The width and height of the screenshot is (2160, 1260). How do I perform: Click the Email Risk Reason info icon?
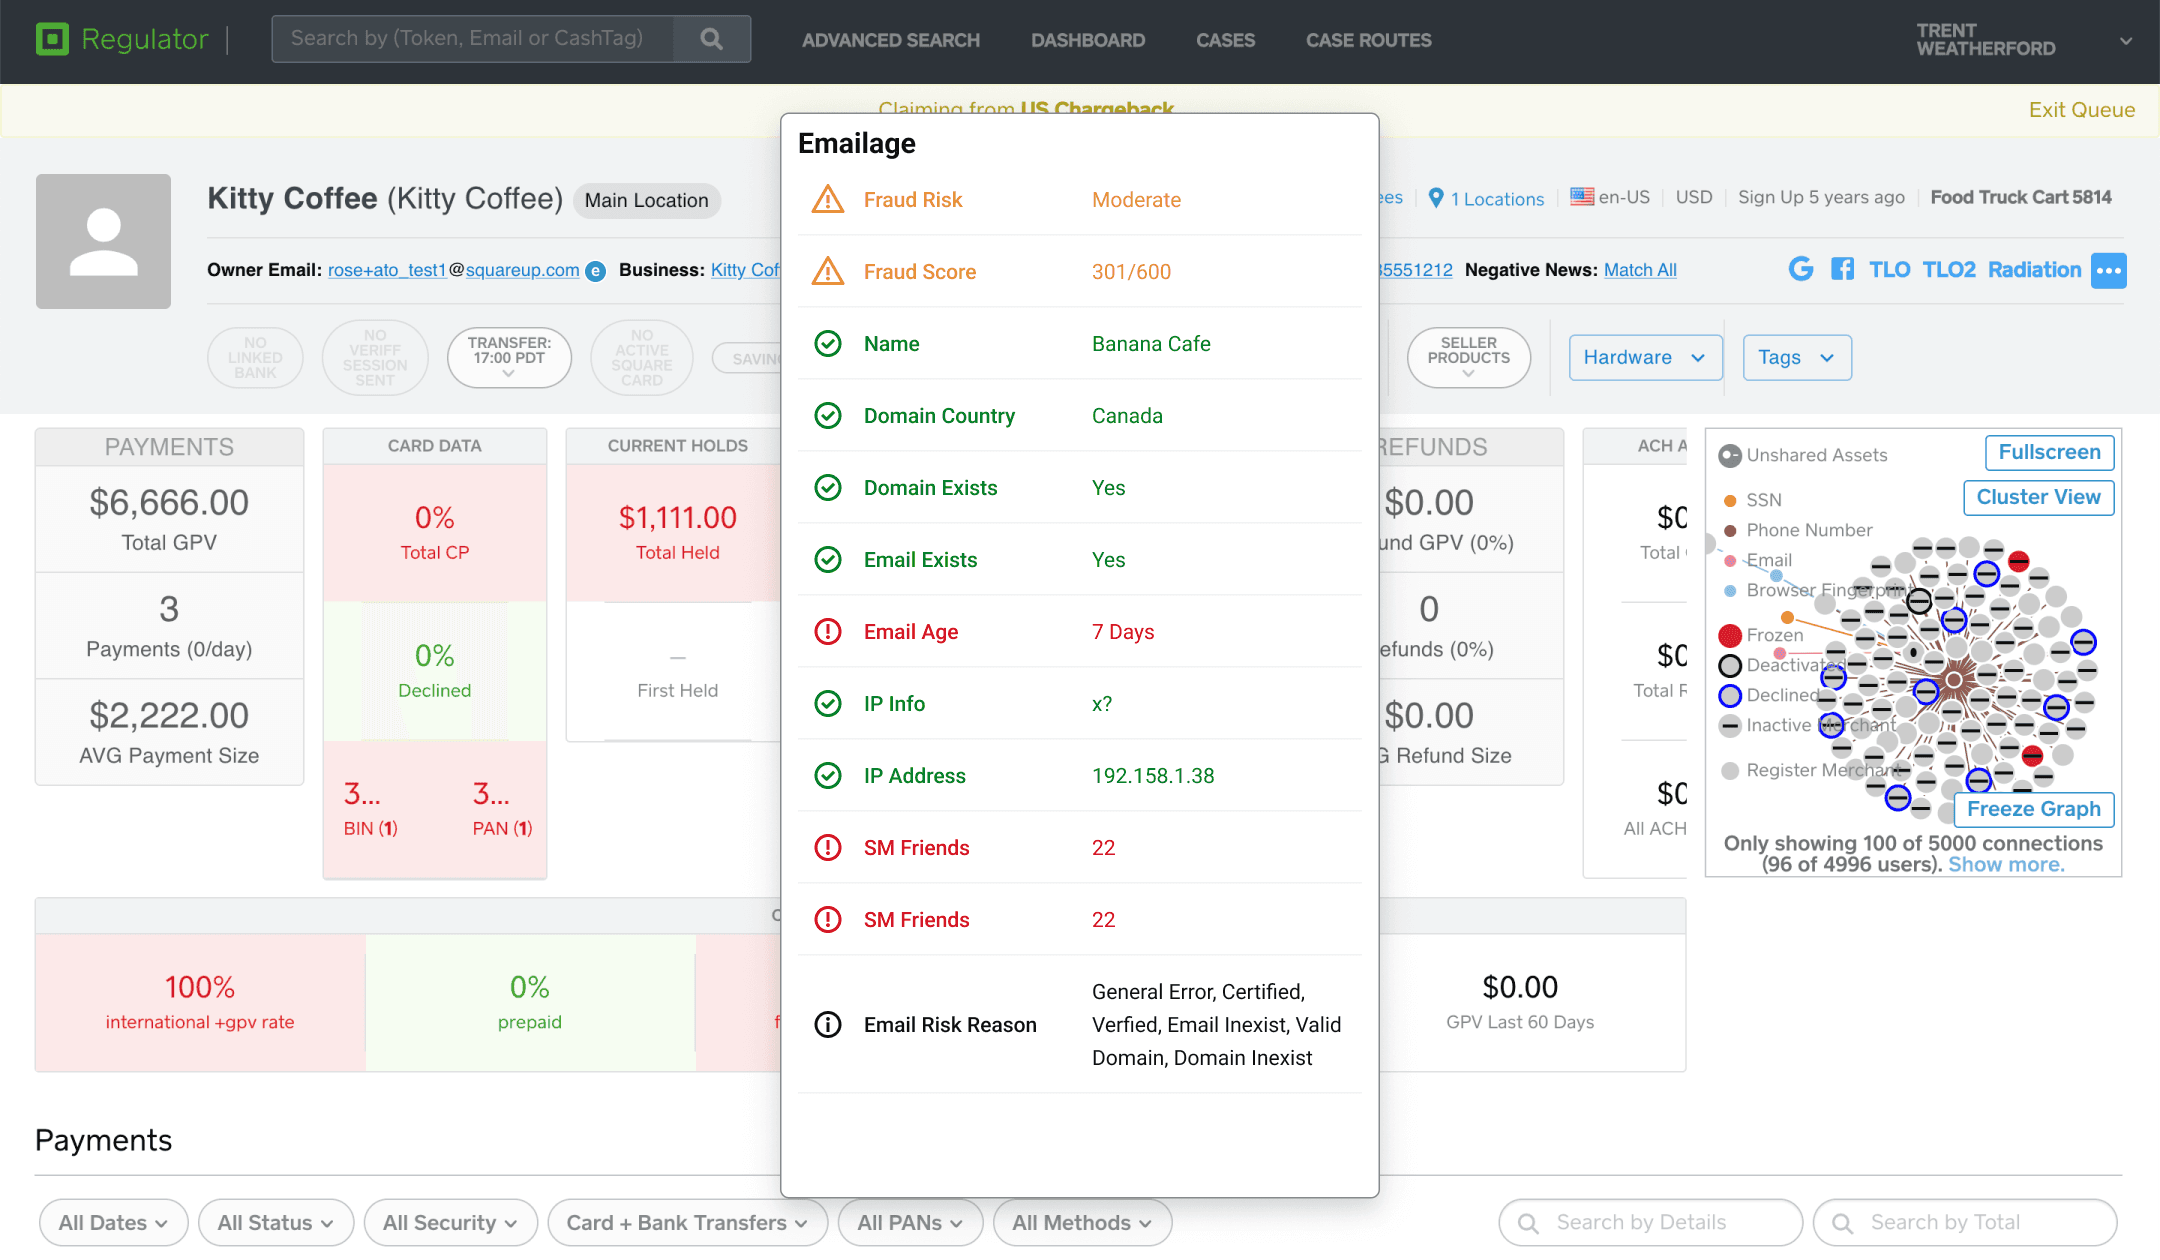click(828, 1025)
